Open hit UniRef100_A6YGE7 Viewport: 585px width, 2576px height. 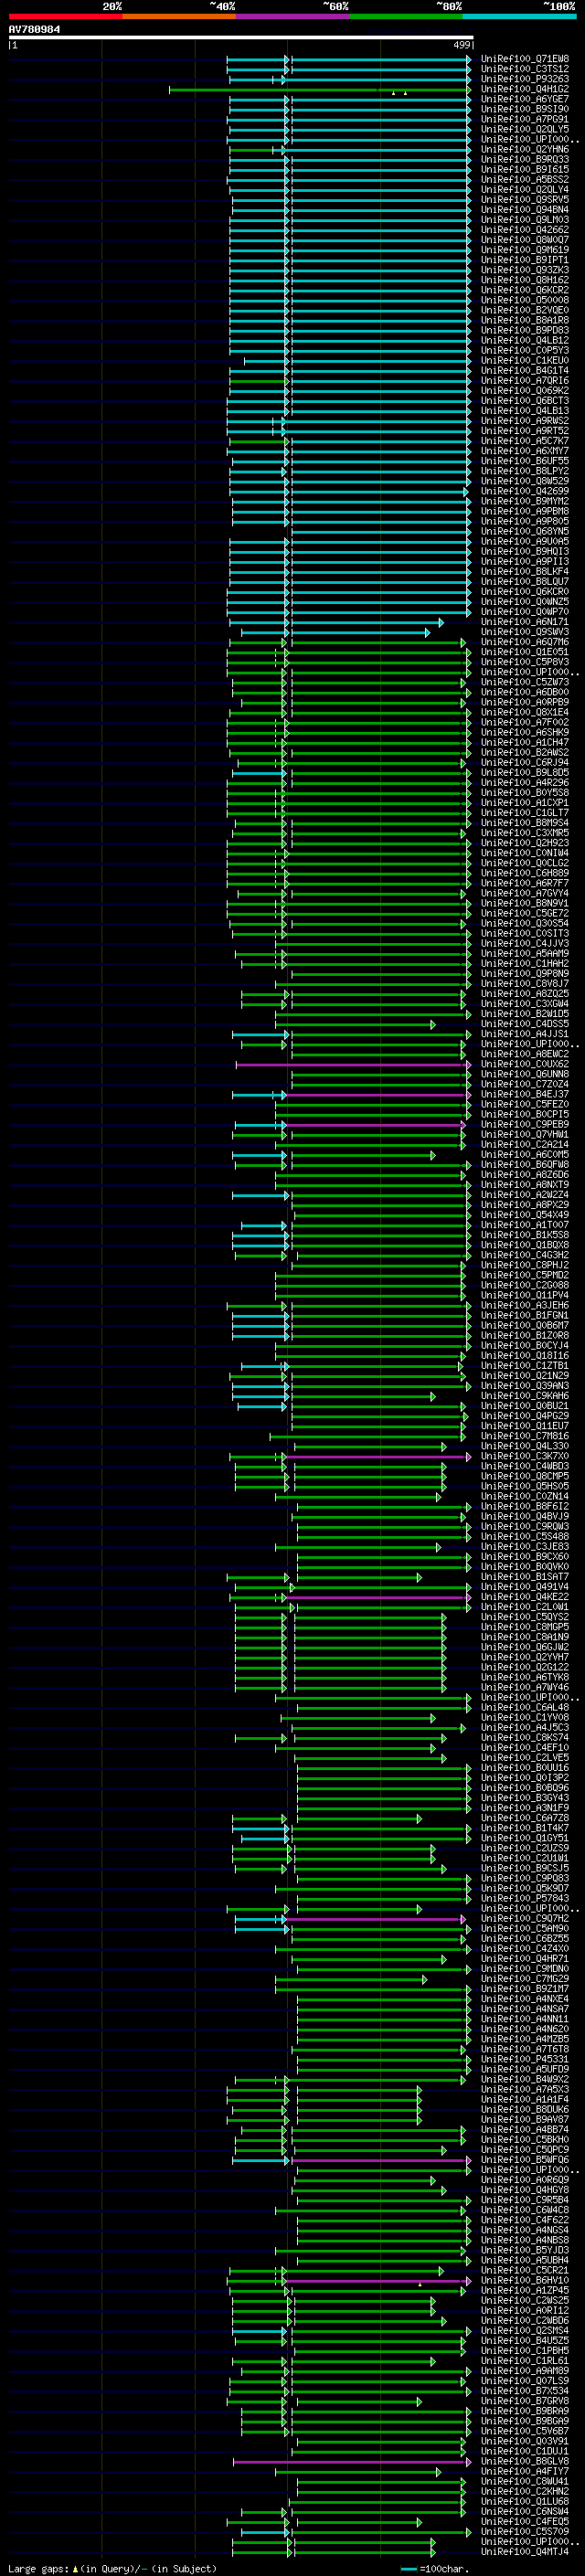click(x=525, y=99)
